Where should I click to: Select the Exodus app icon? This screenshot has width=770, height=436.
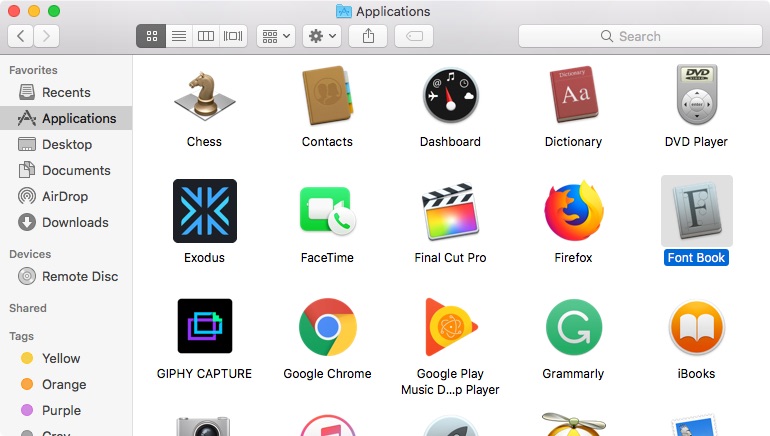pos(205,211)
